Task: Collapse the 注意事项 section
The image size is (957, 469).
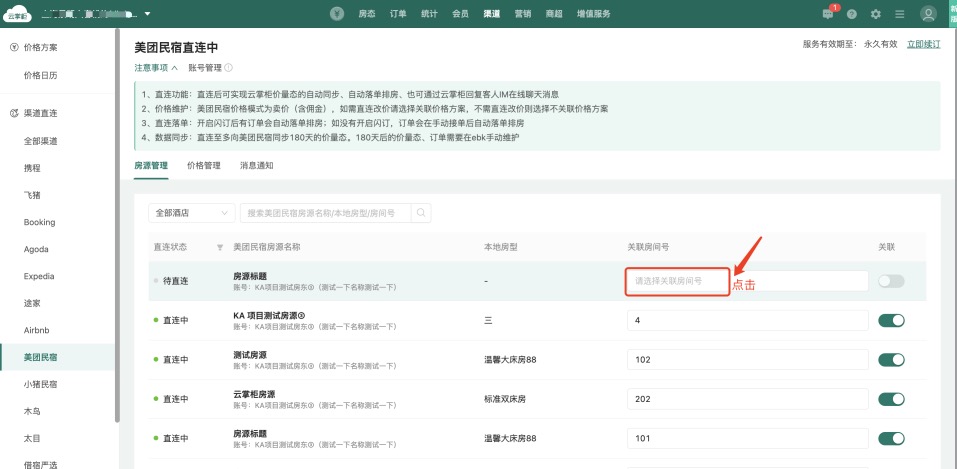Action: 156,68
